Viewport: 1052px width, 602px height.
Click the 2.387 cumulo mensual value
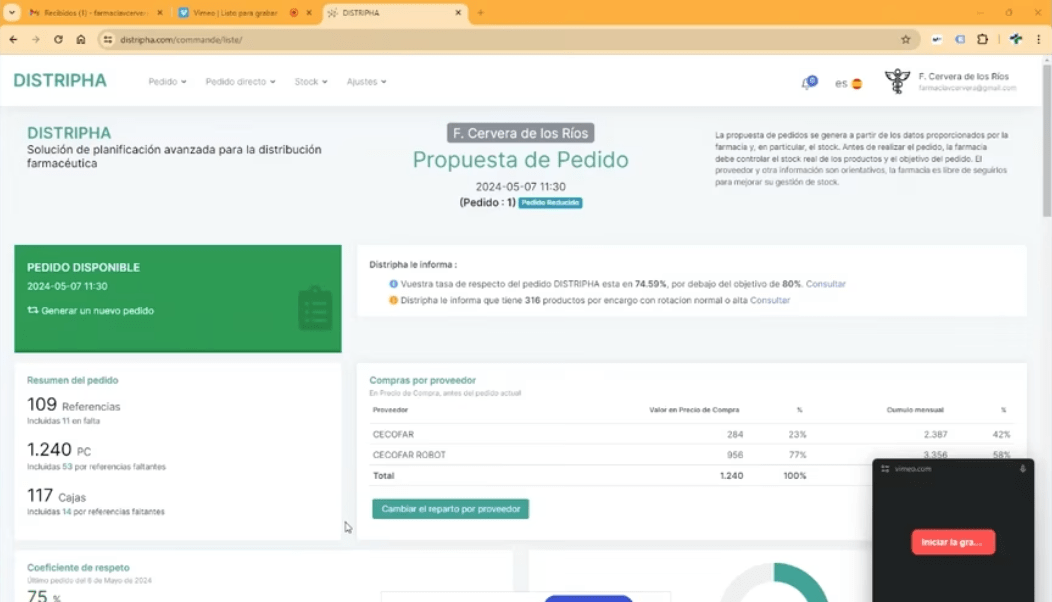click(x=935, y=434)
